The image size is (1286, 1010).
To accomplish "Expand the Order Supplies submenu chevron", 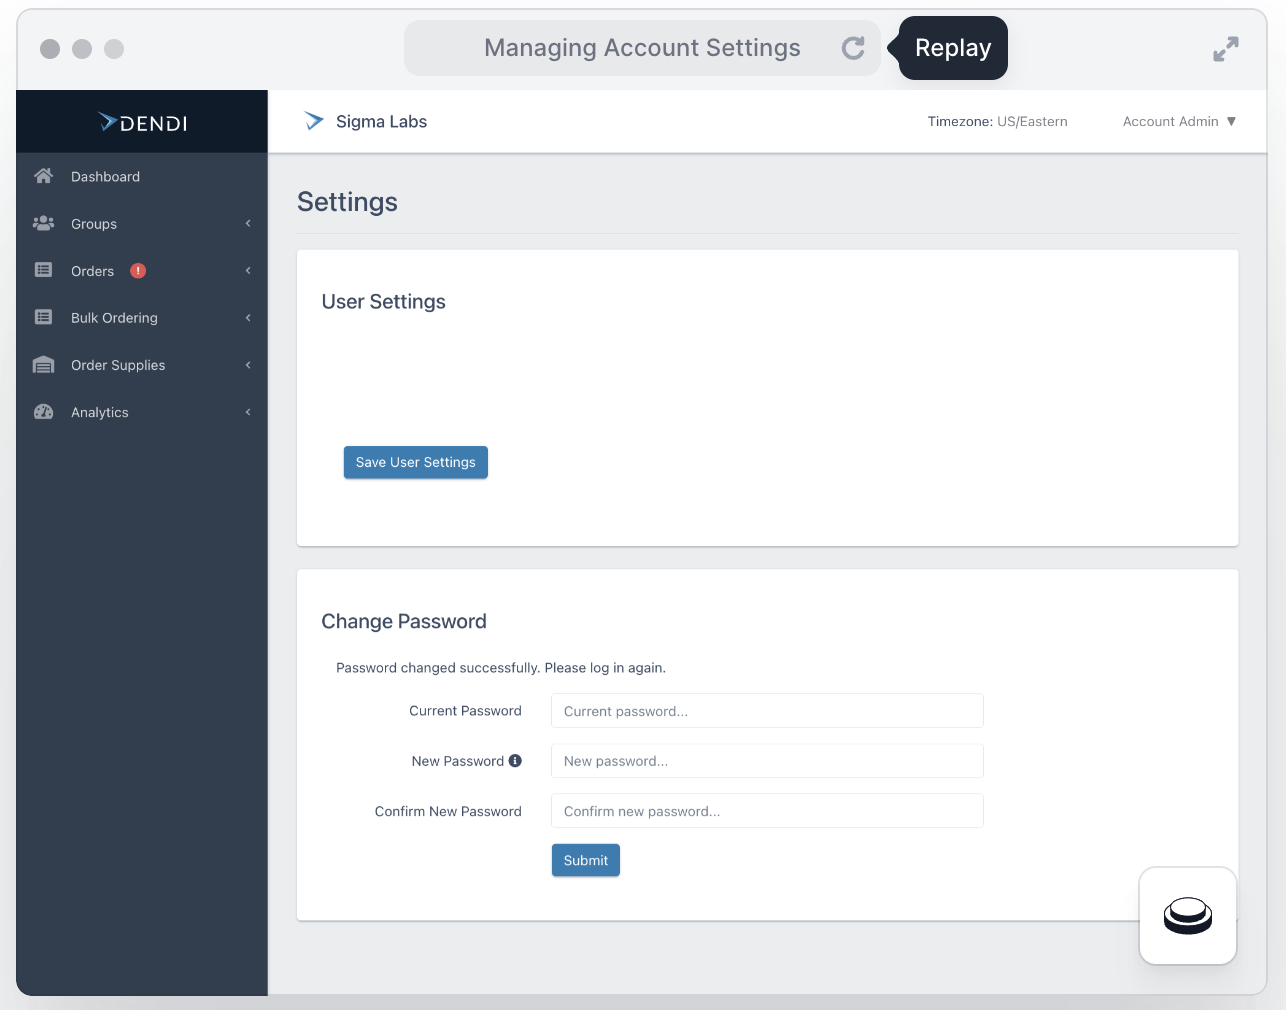I will point(248,364).
